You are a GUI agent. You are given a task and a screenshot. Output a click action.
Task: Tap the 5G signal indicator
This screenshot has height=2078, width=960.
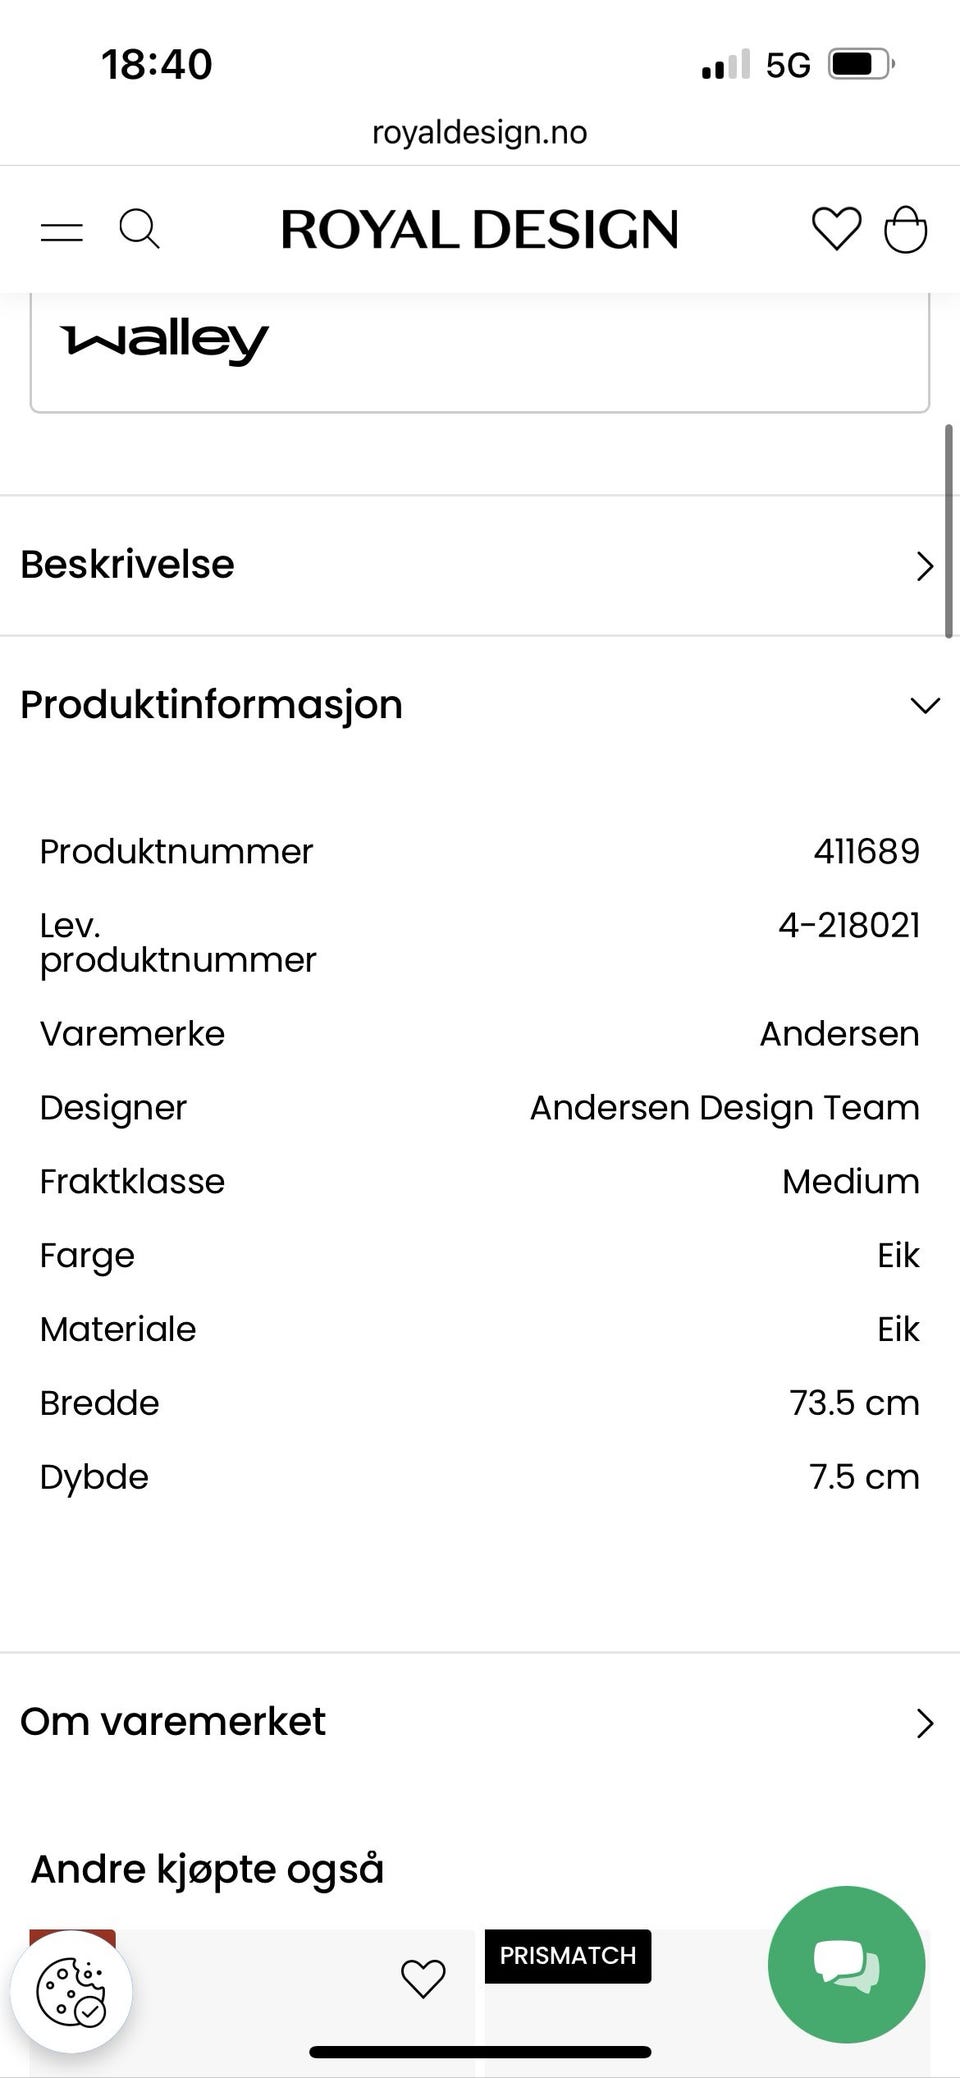tap(788, 65)
